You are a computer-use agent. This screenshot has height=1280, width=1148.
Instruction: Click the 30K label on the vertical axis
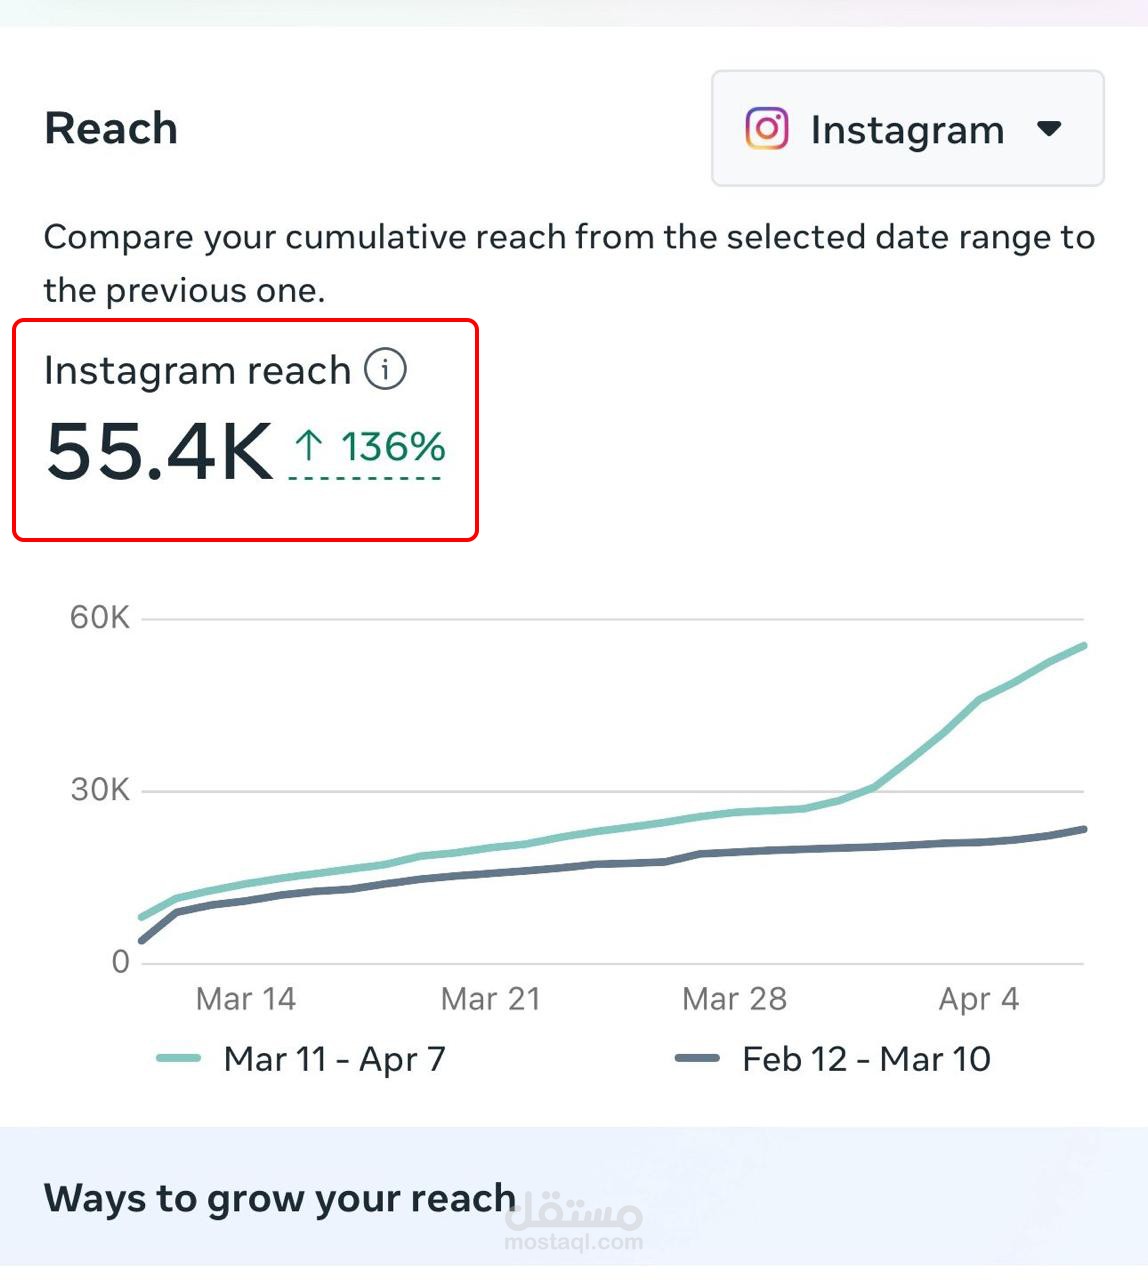[100, 790]
